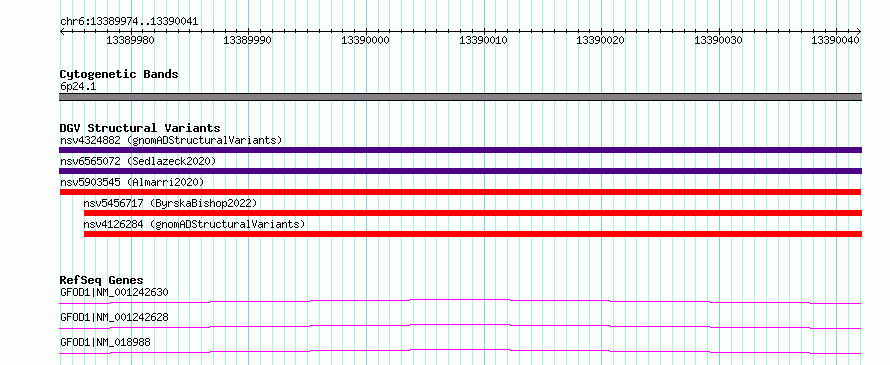Click the red bar under nsv4126284

tap(473, 234)
